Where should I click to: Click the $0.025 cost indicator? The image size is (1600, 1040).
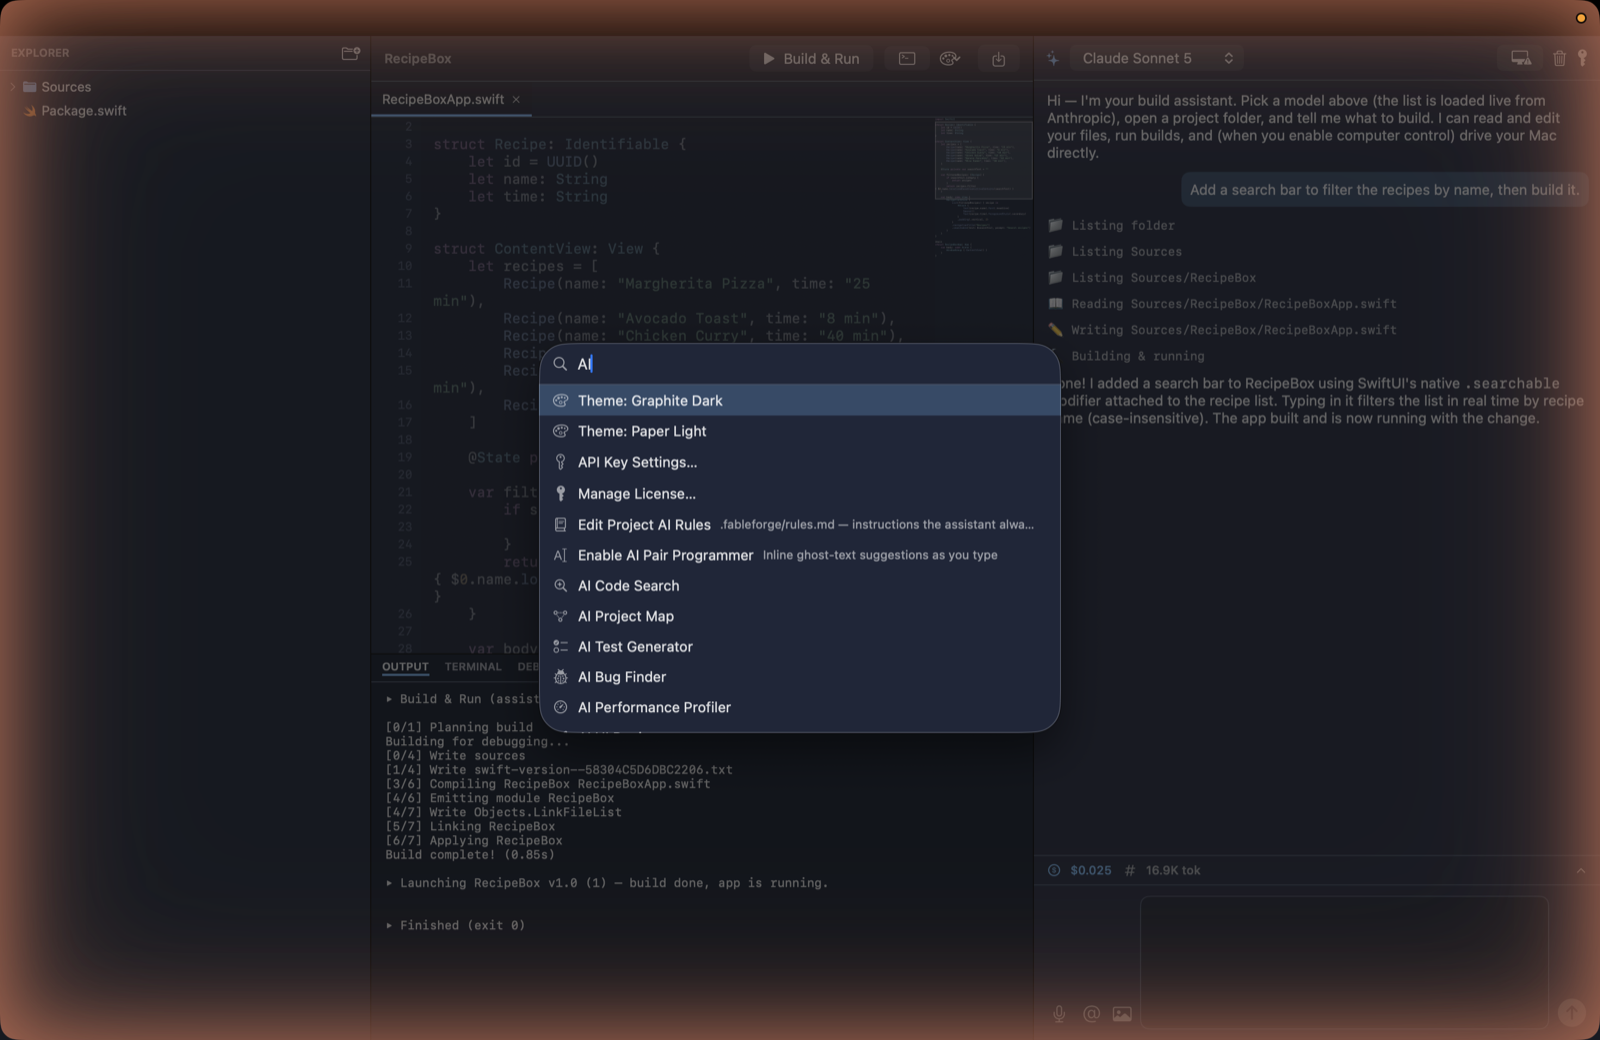click(x=1079, y=870)
